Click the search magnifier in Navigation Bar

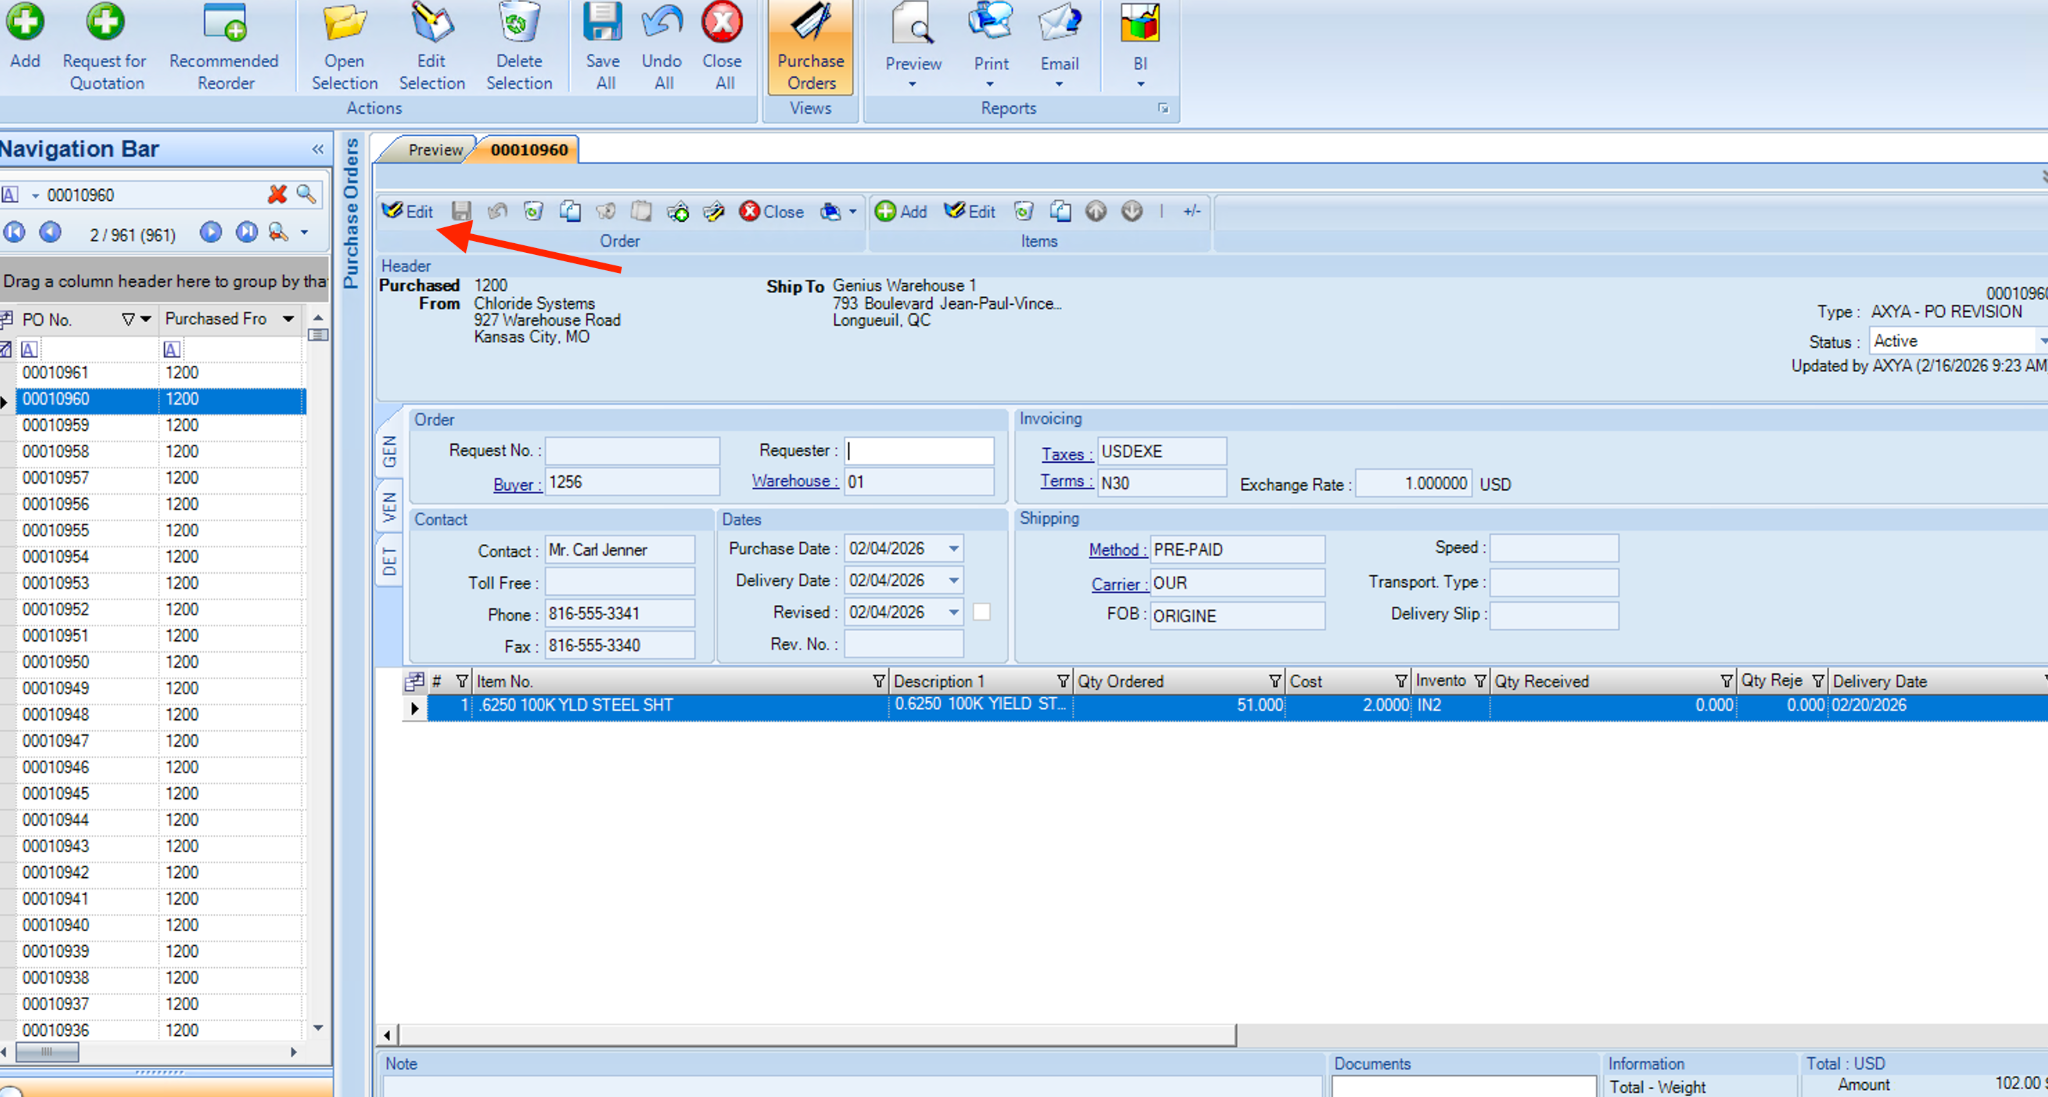306,194
